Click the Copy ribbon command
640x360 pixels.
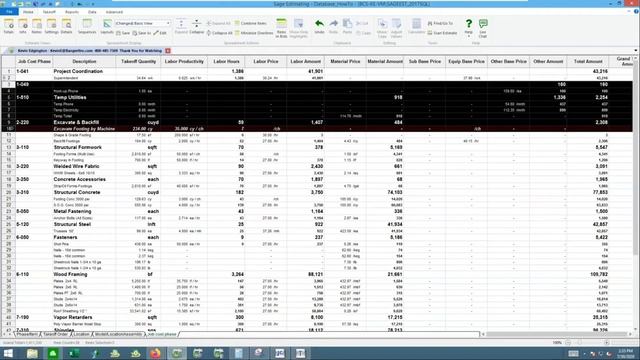tap(363, 33)
